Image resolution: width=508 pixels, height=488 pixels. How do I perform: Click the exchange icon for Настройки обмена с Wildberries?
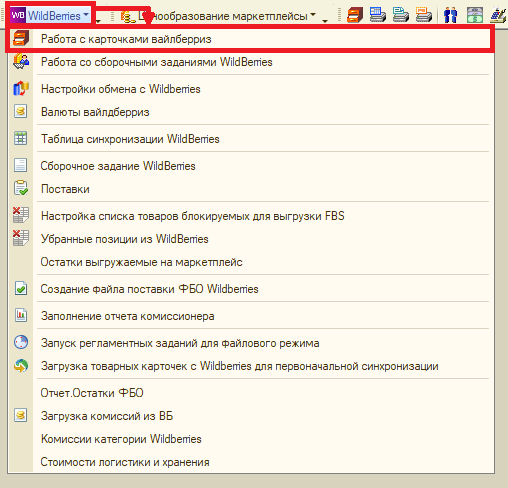21,89
